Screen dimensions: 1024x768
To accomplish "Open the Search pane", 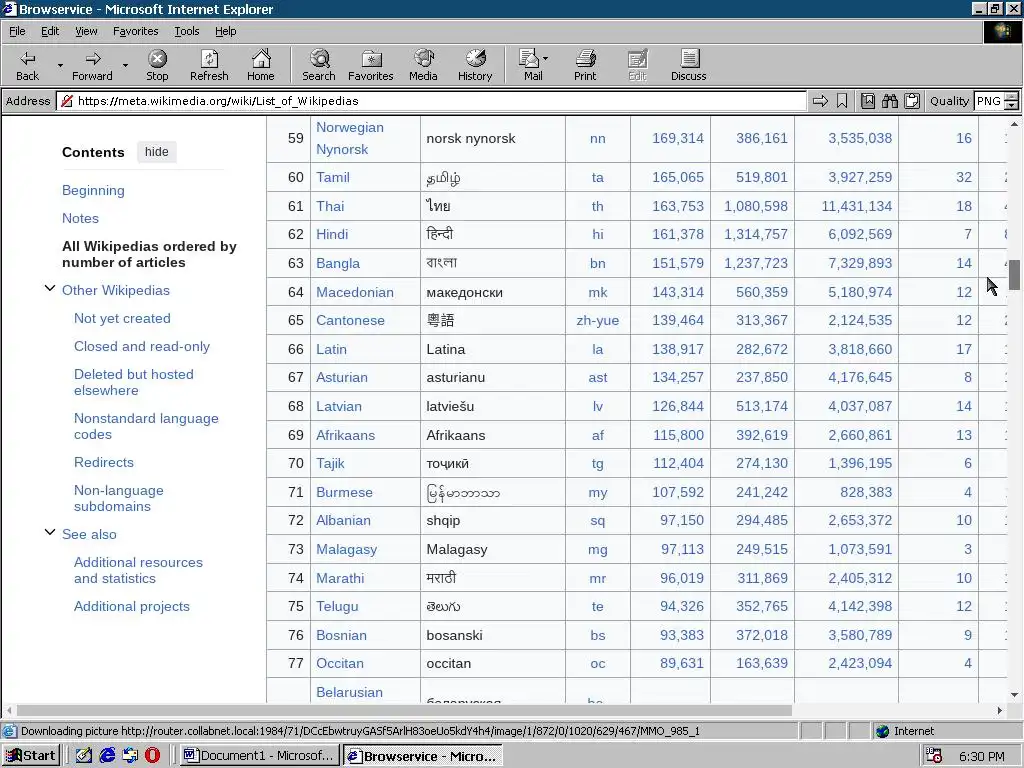I will point(319,65).
